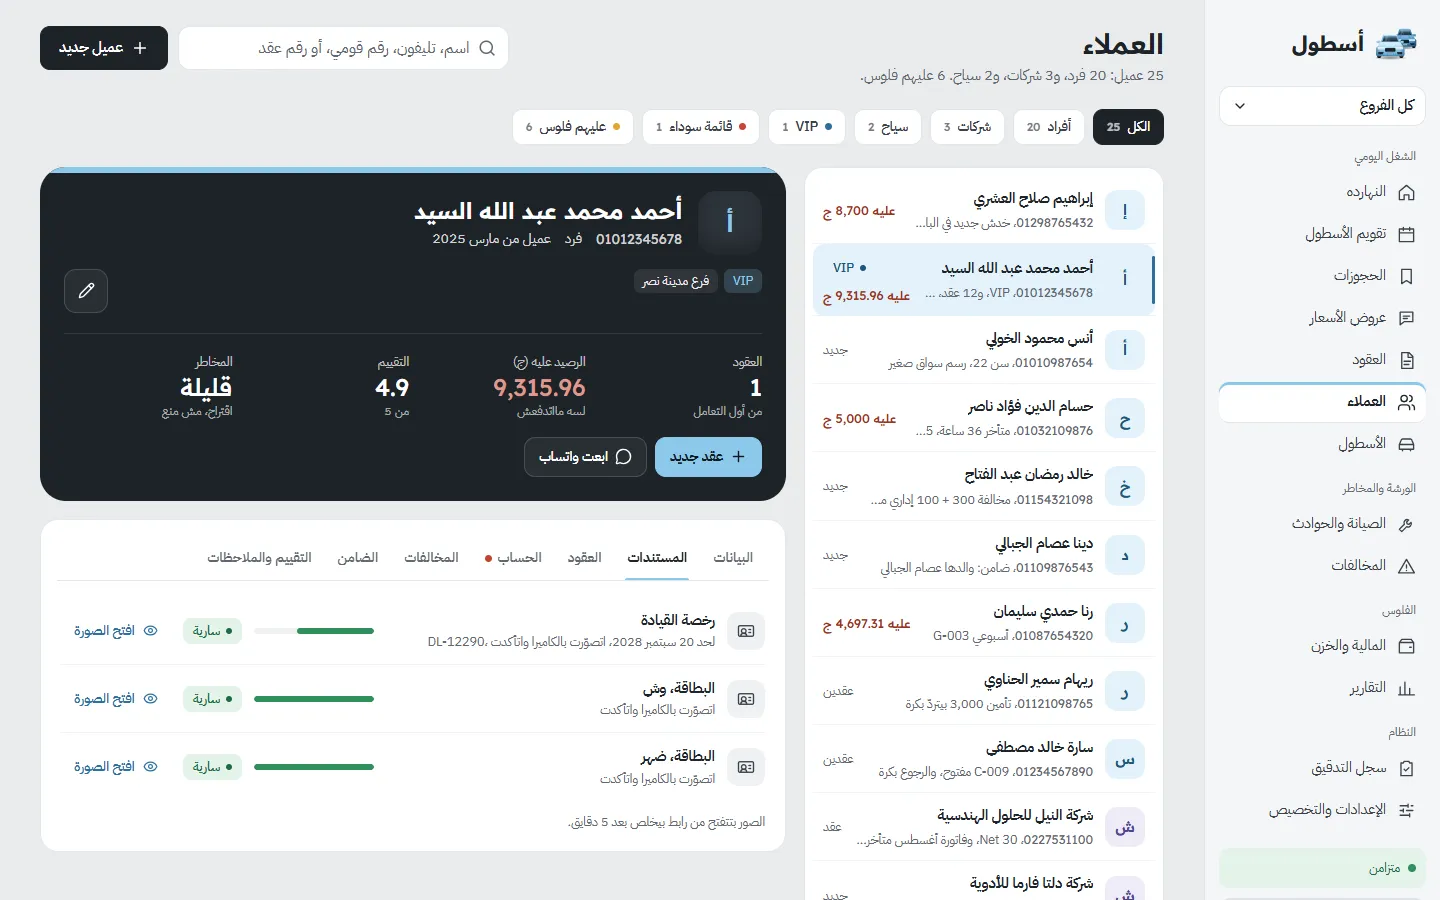This screenshot has width=1440, height=900.
Task: Open image for رخصة القيادة
Action: point(116,631)
